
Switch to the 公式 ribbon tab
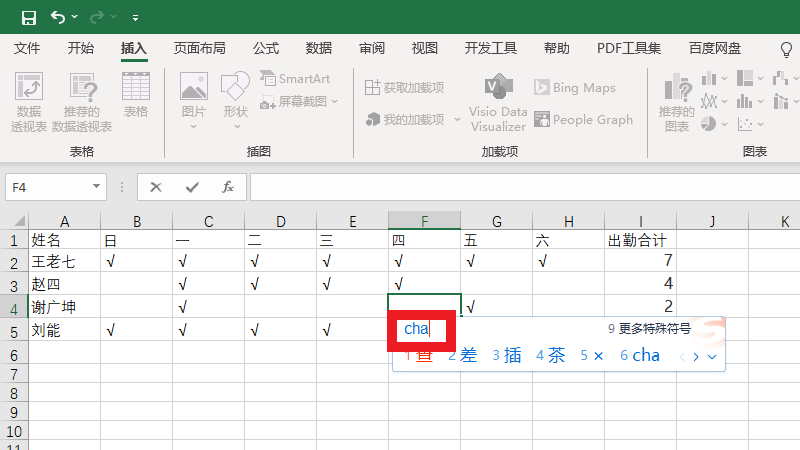point(266,48)
